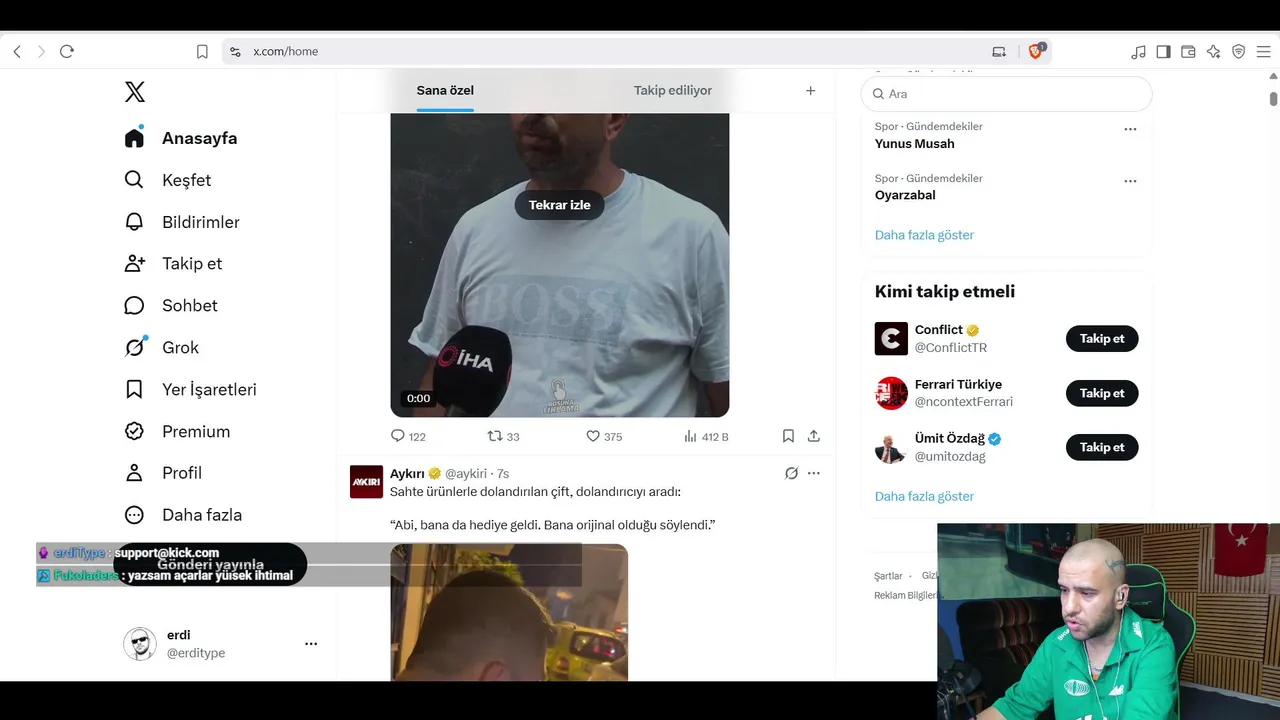Click the Grok icon on Aykırı post
The image size is (1280, 720).
click(x=791, y=473)
